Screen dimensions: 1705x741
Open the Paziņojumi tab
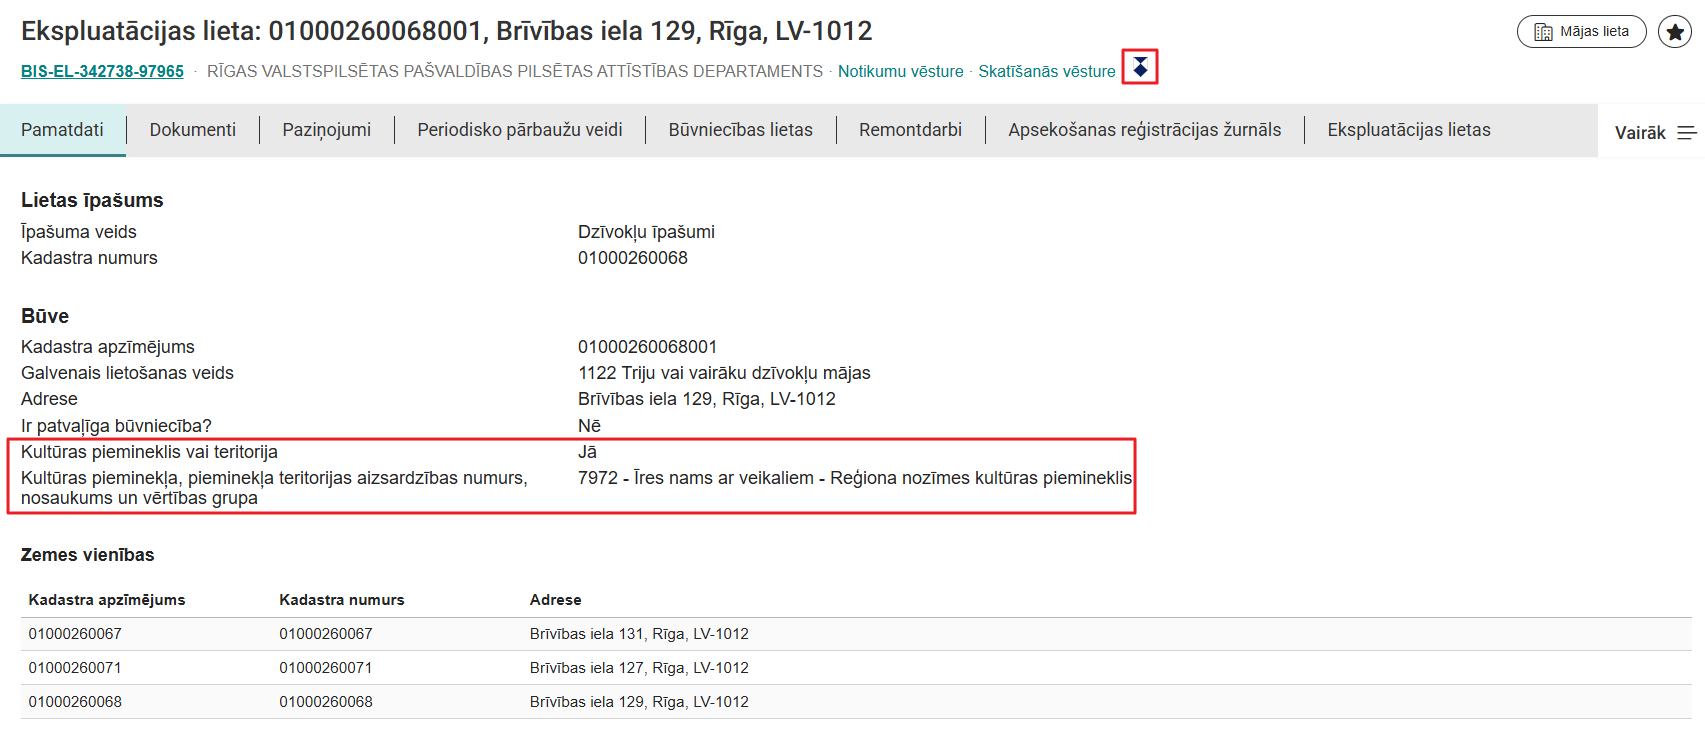[326, 130]
